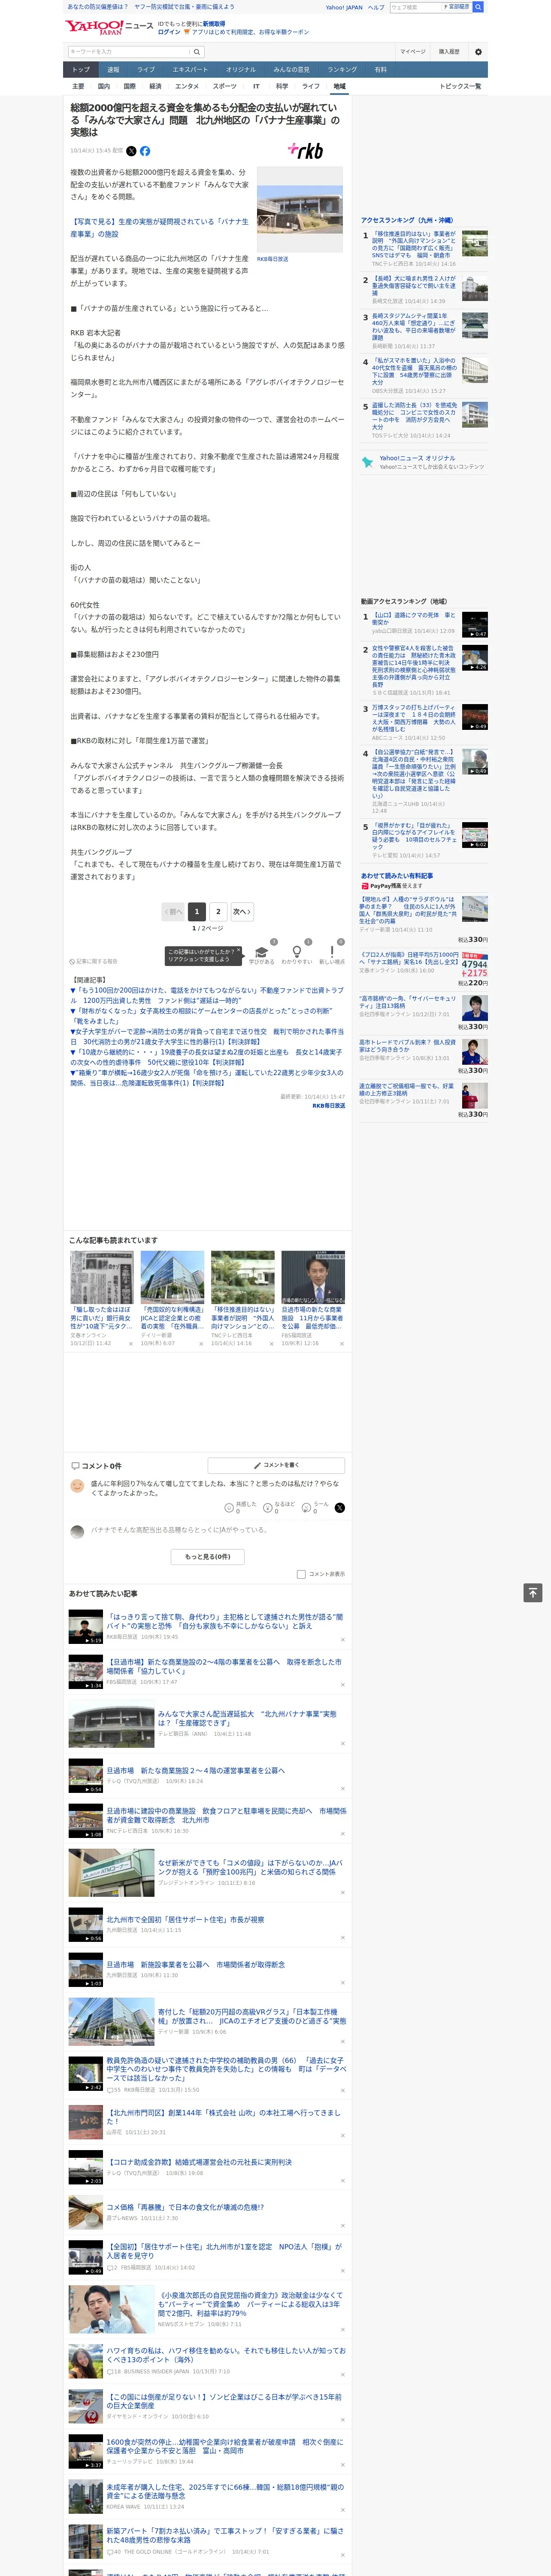Open related link もう100回か200回はかけた
The image size is (551, 2576).
[x=206, y=995]
